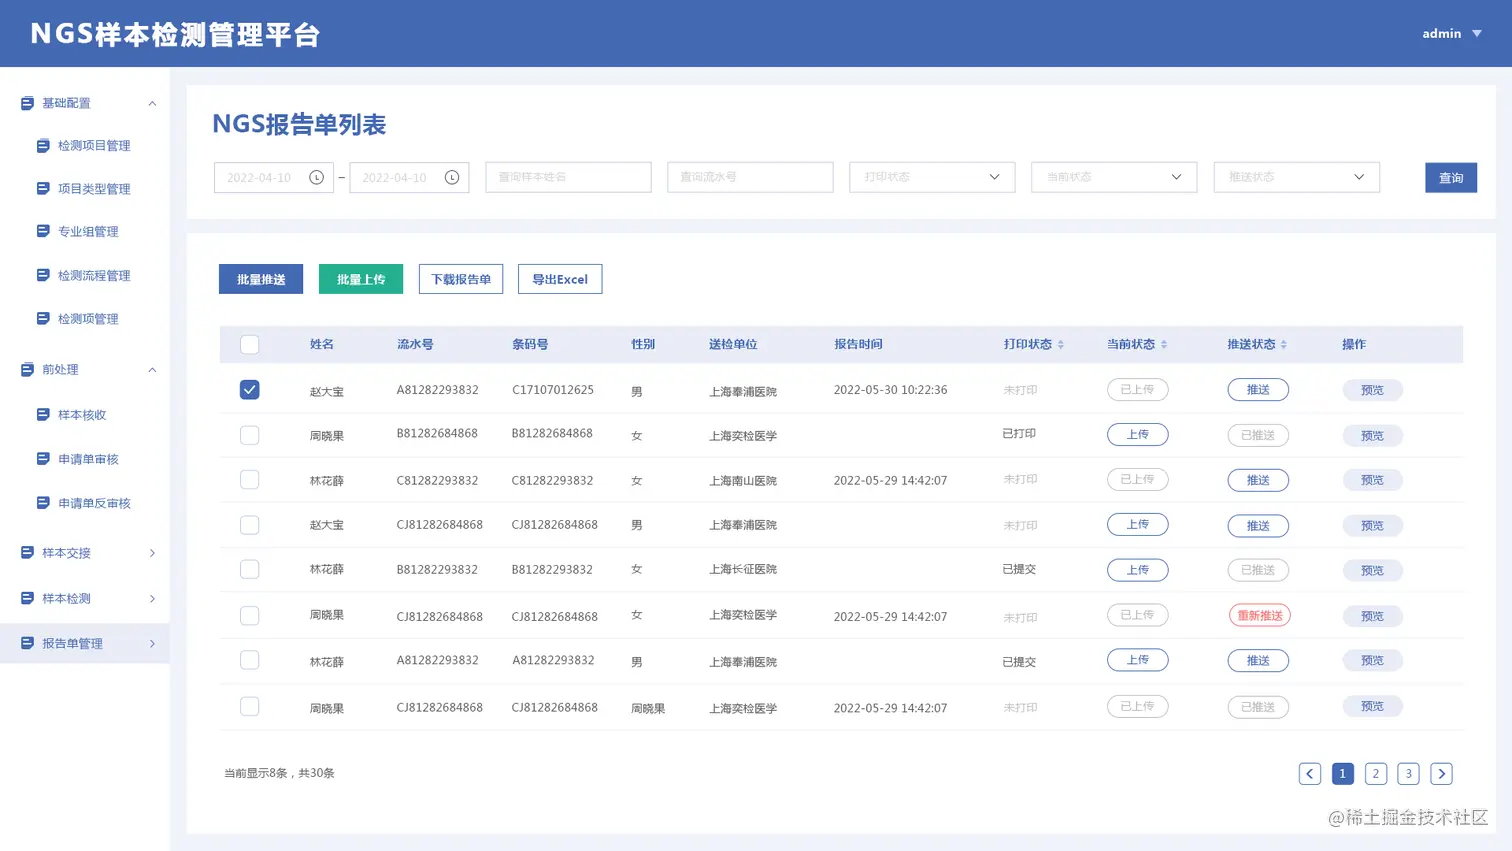The image size is (1512, 851).
Task: Check the 林花薛 row with serial A81282293832
Action: point(250,660)
